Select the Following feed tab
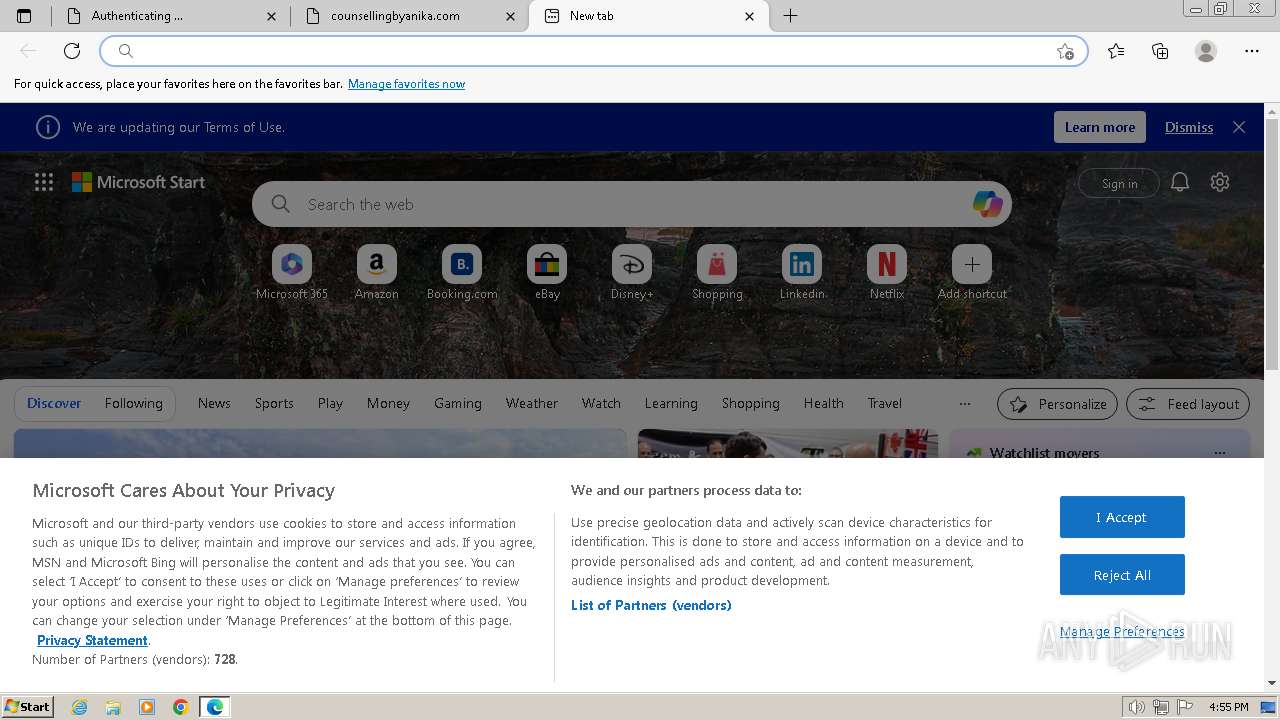1280x720 pixels. pos(133,403)
